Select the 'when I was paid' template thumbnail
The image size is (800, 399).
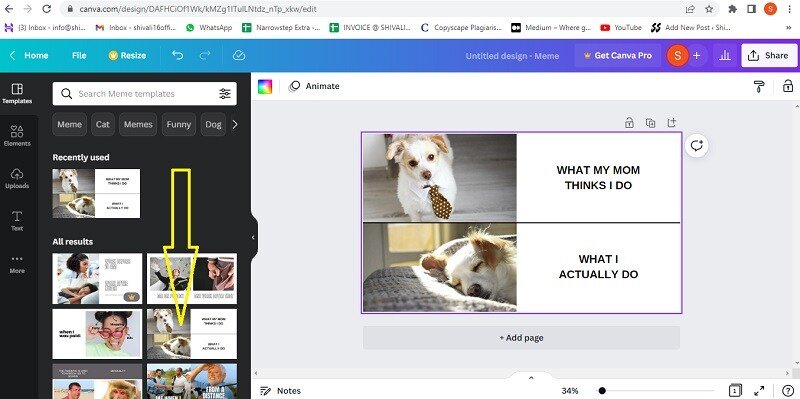pyautogui.click(x=97, y=334)
